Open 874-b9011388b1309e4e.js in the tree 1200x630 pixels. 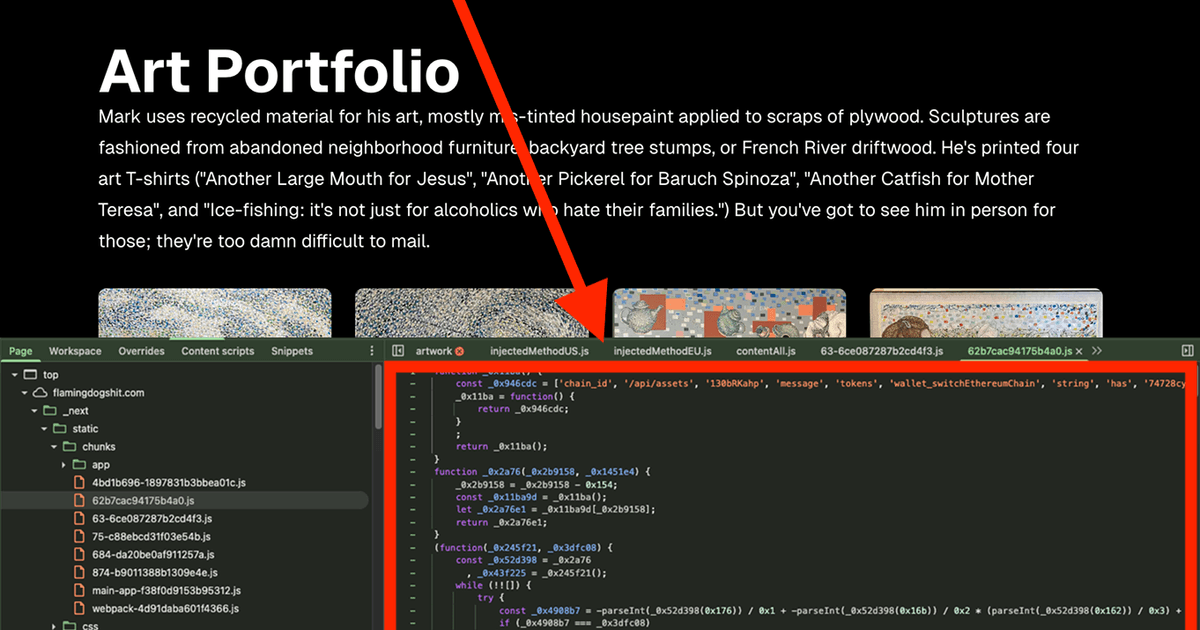click(x=156, y=572)
